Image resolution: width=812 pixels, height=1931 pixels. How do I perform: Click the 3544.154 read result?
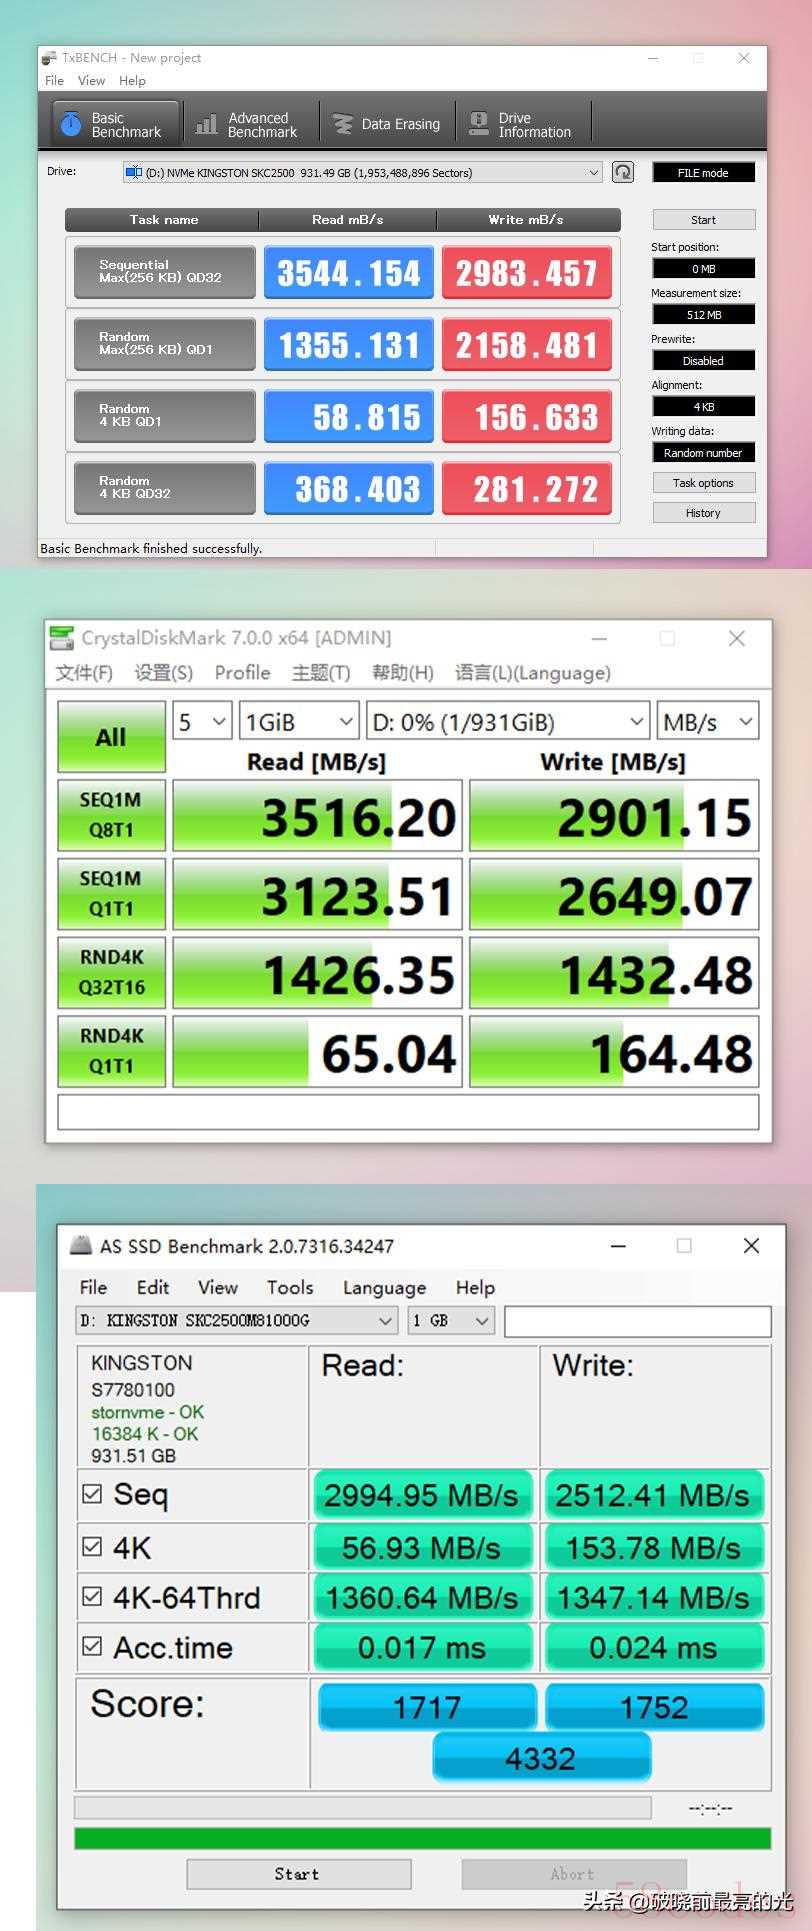tap(349, 272)
